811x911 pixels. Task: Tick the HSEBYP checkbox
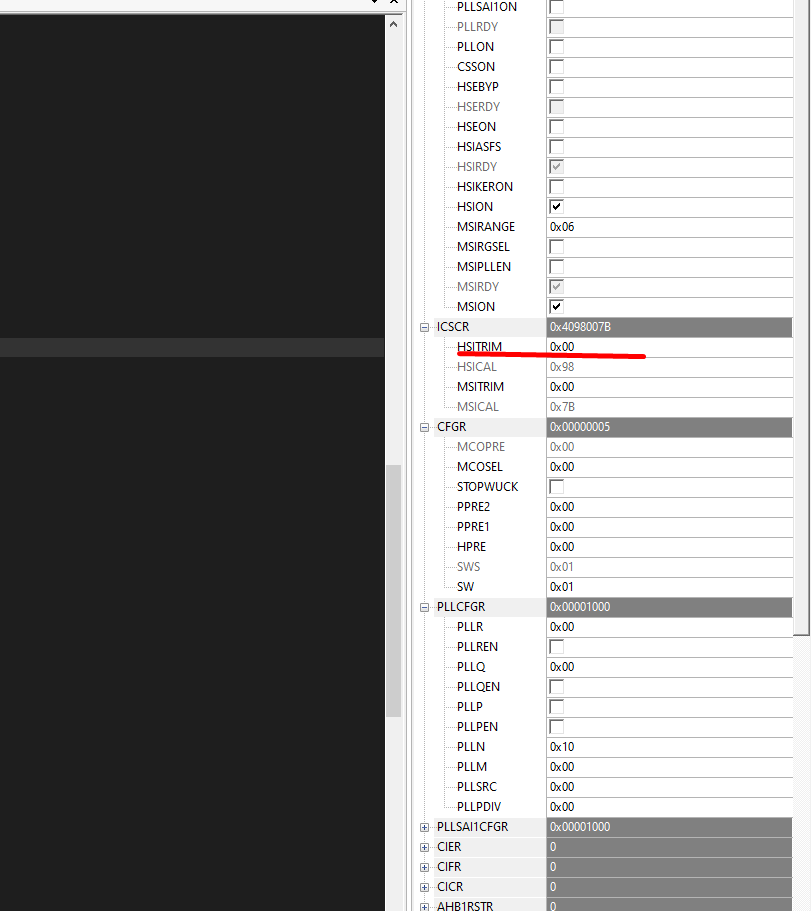pyautogui.click(x=557, y=87)
